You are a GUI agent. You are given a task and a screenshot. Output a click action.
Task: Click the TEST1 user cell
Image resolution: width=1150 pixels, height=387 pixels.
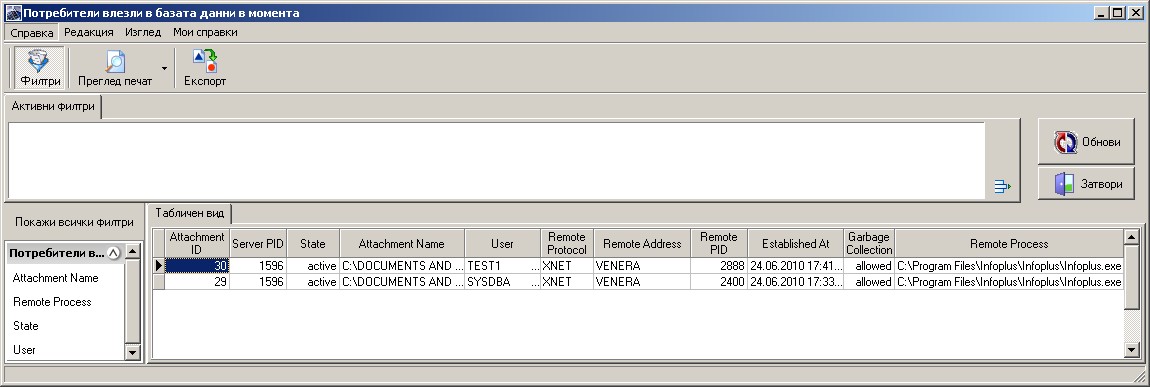[x=502, y=266]
